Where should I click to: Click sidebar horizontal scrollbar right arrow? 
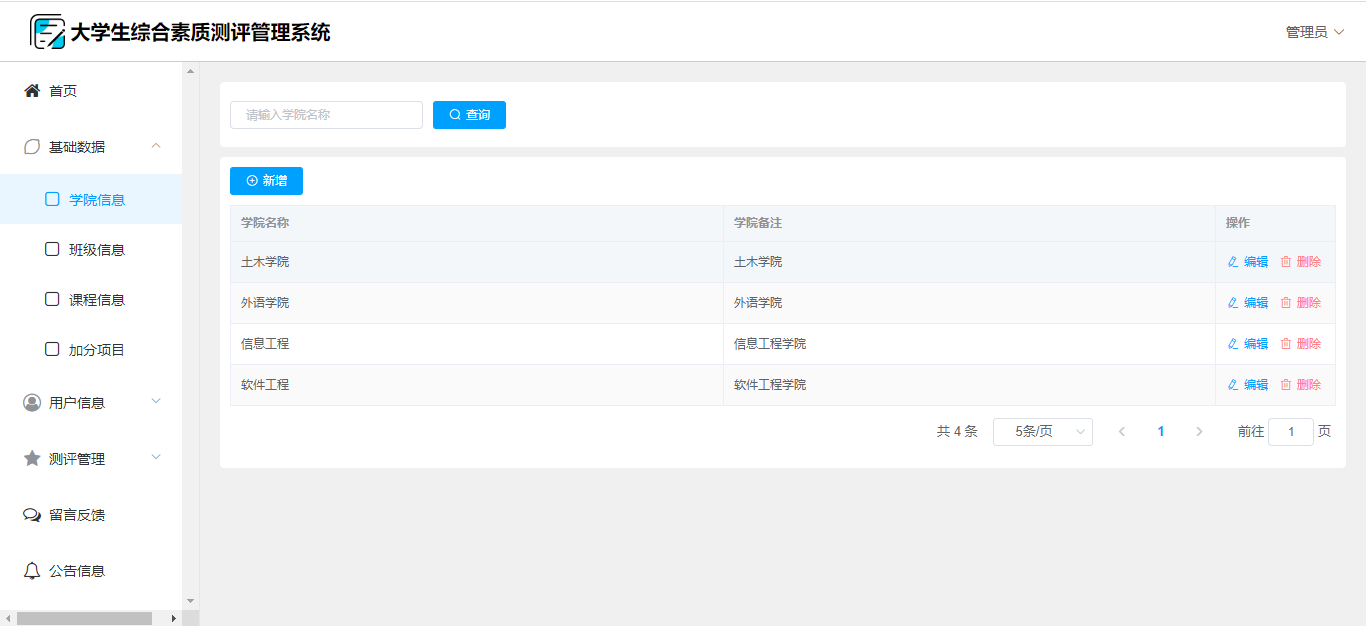(x=174, y=618)
